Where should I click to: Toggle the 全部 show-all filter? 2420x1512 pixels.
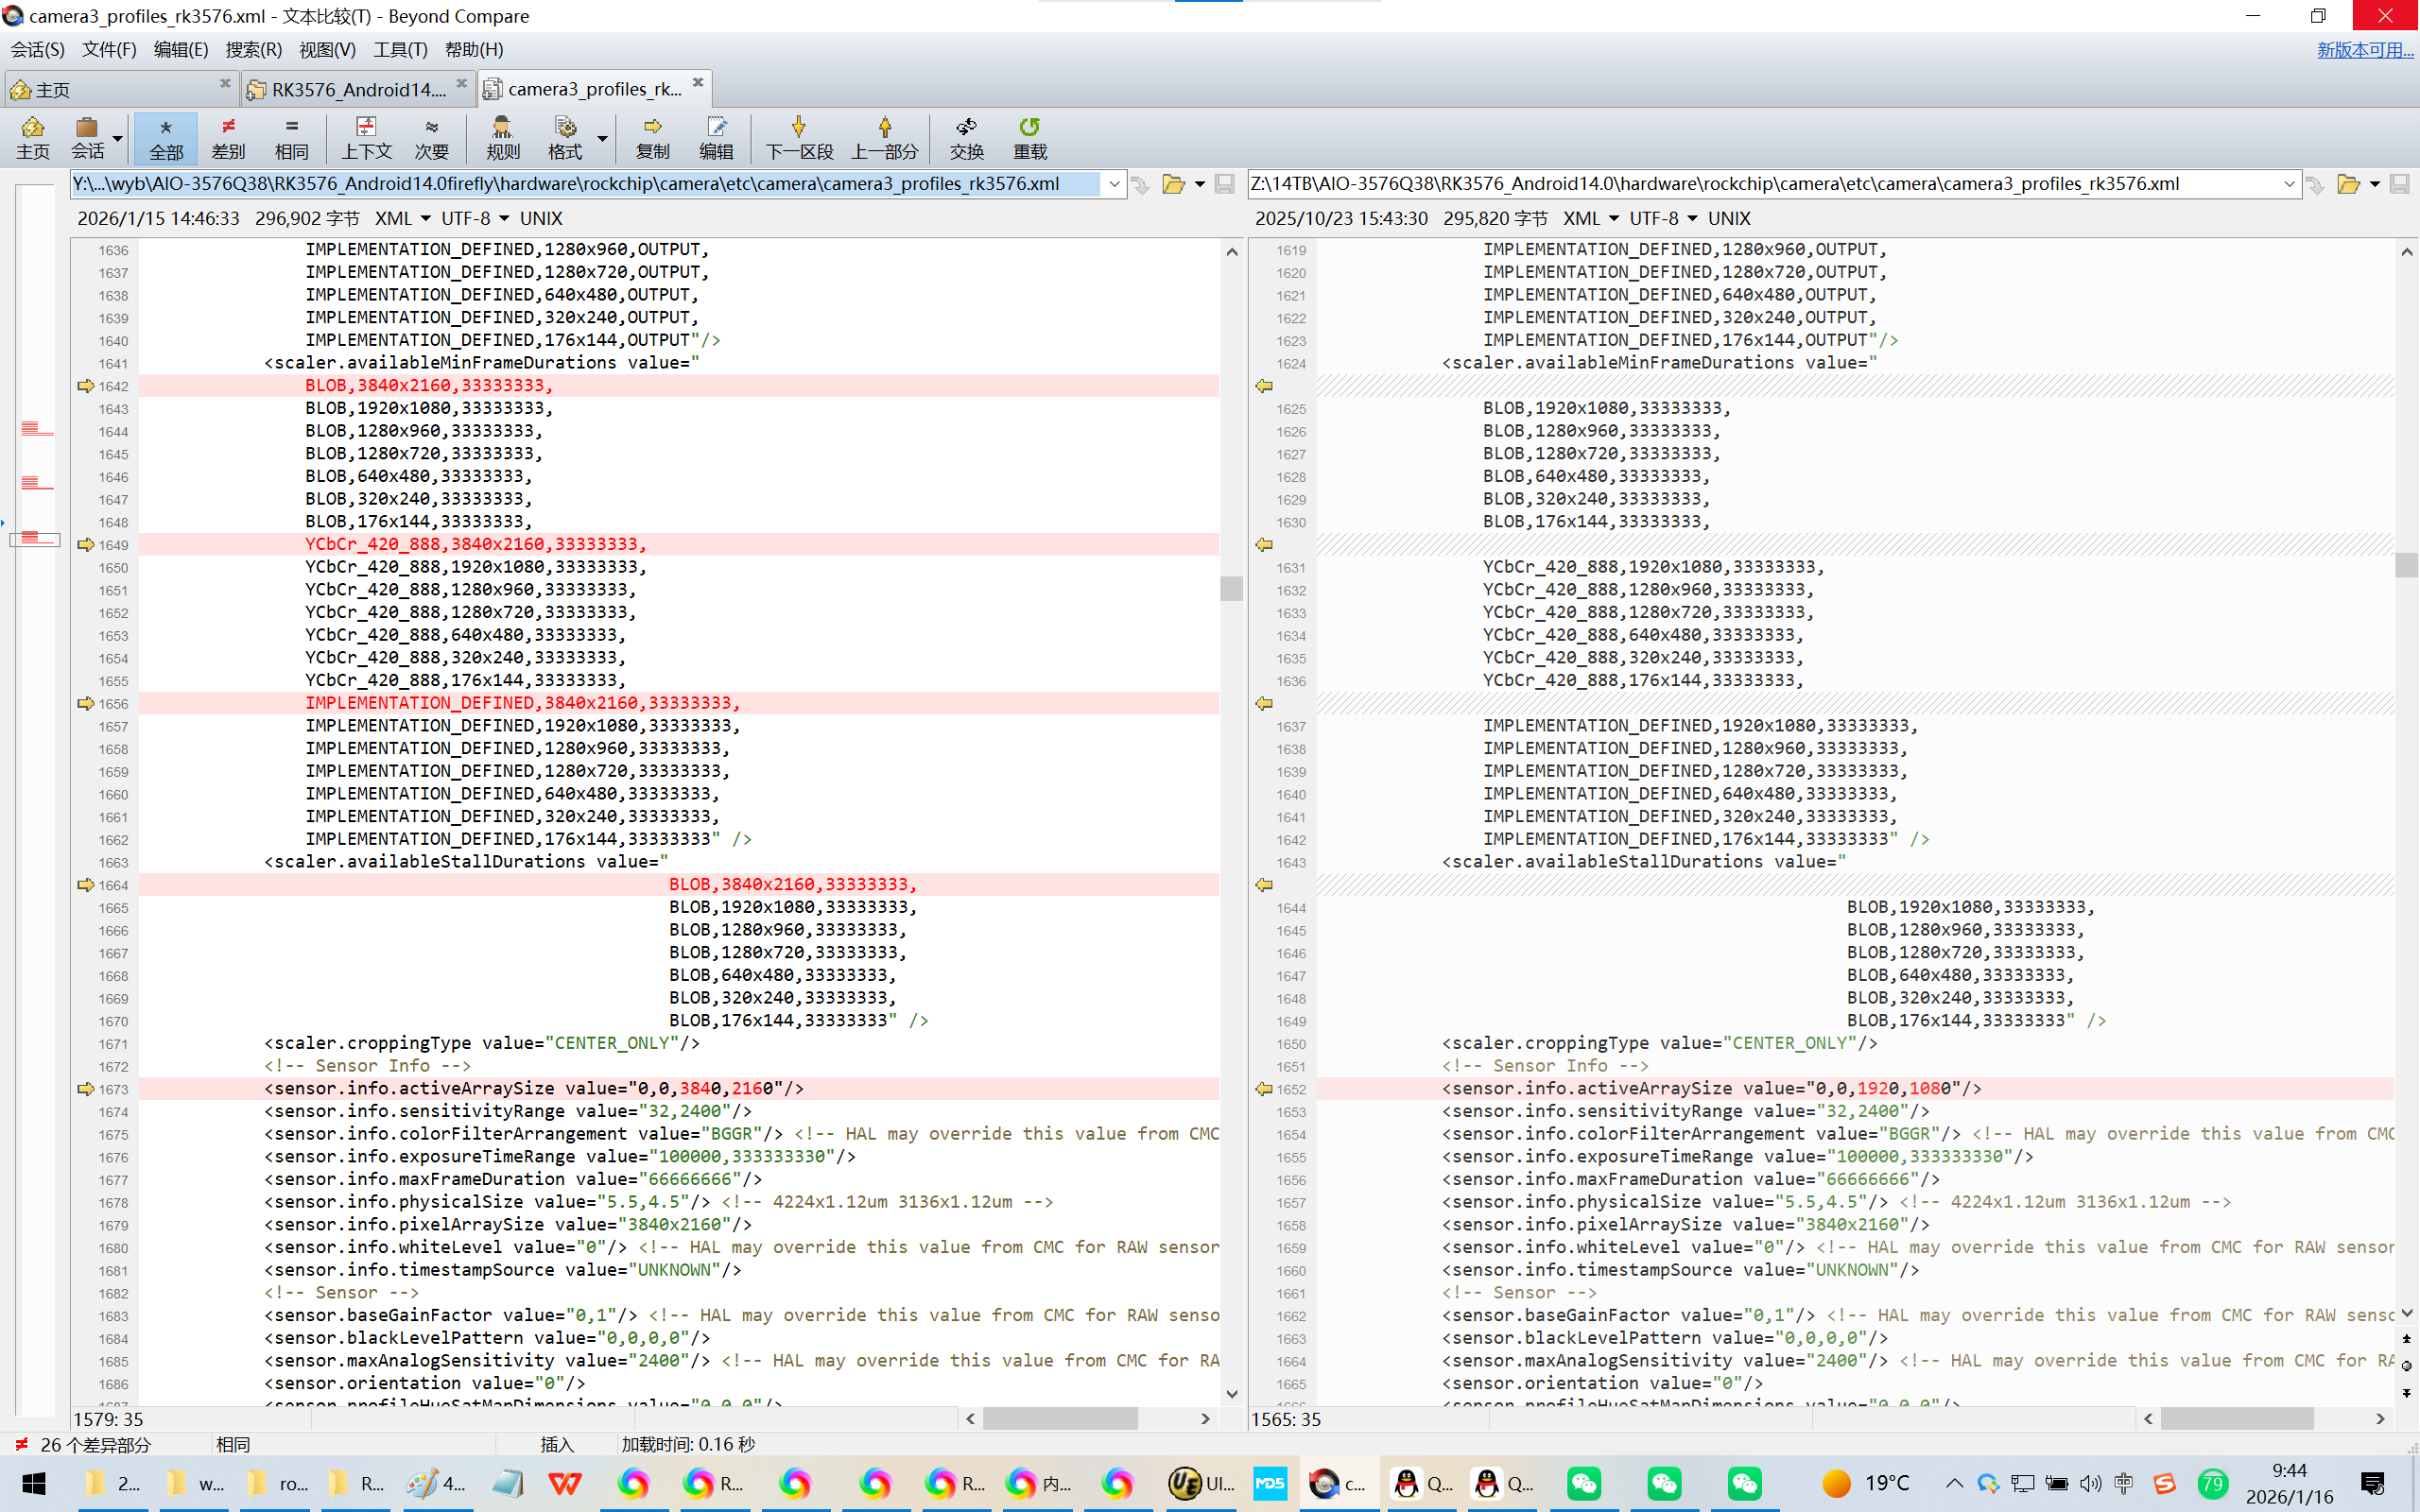(x=166, y=137)
